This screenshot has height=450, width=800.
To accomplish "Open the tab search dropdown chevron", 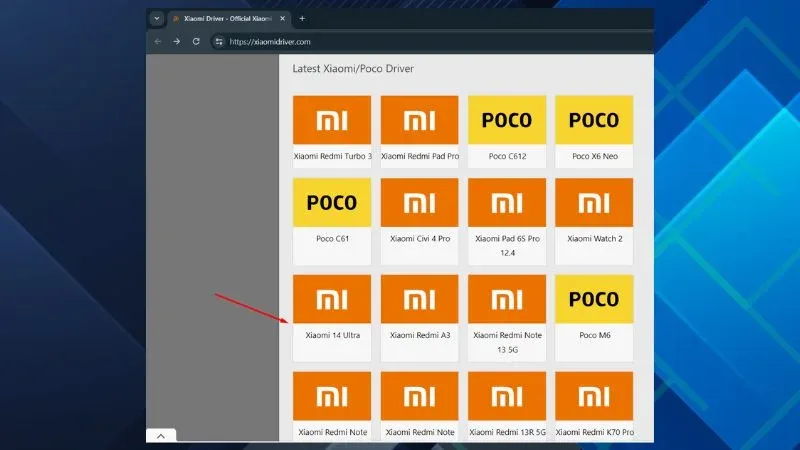I will pyautogui.click(x=157, y=18).
